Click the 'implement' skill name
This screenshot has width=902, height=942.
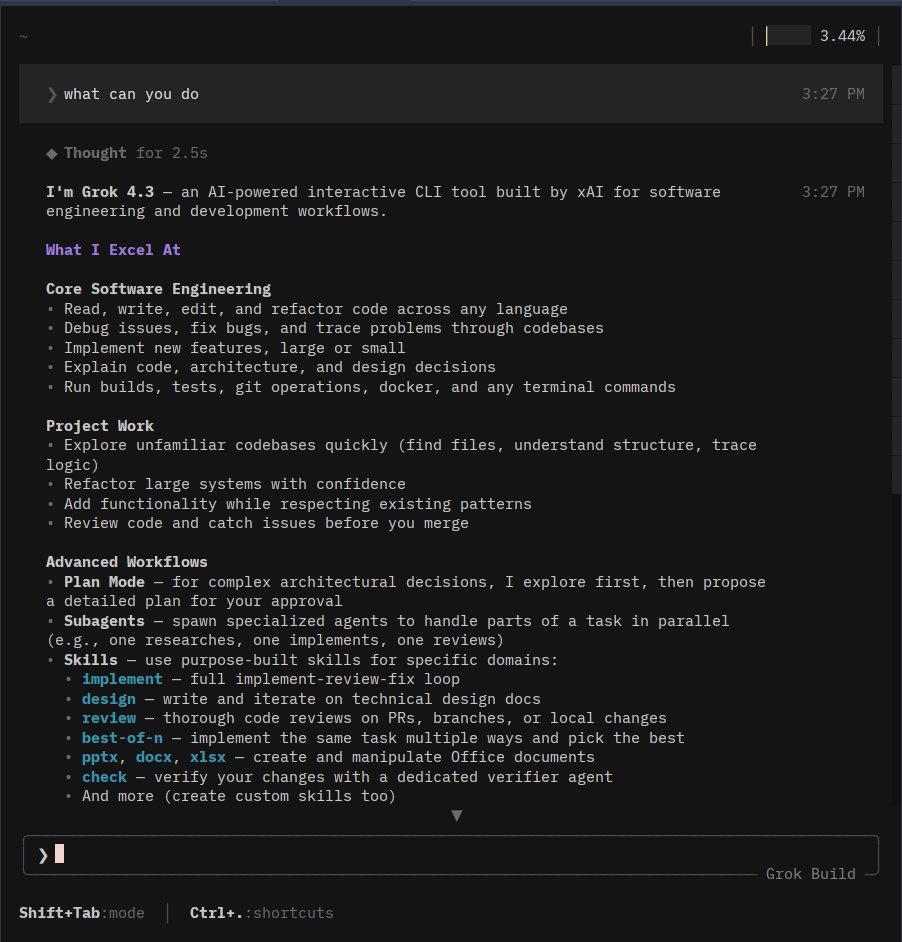pyautogui.click(x=122, y=679)
